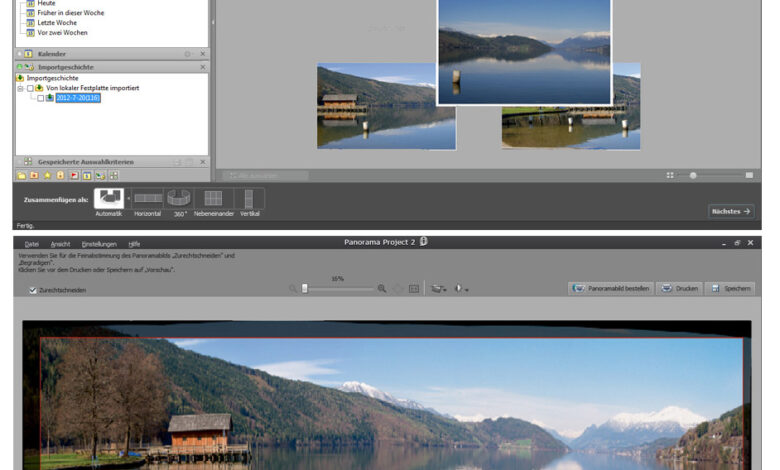Select the Früher in dieser Woche tree item
Viewport: 780px width, 470px height.
click(71, 13)
